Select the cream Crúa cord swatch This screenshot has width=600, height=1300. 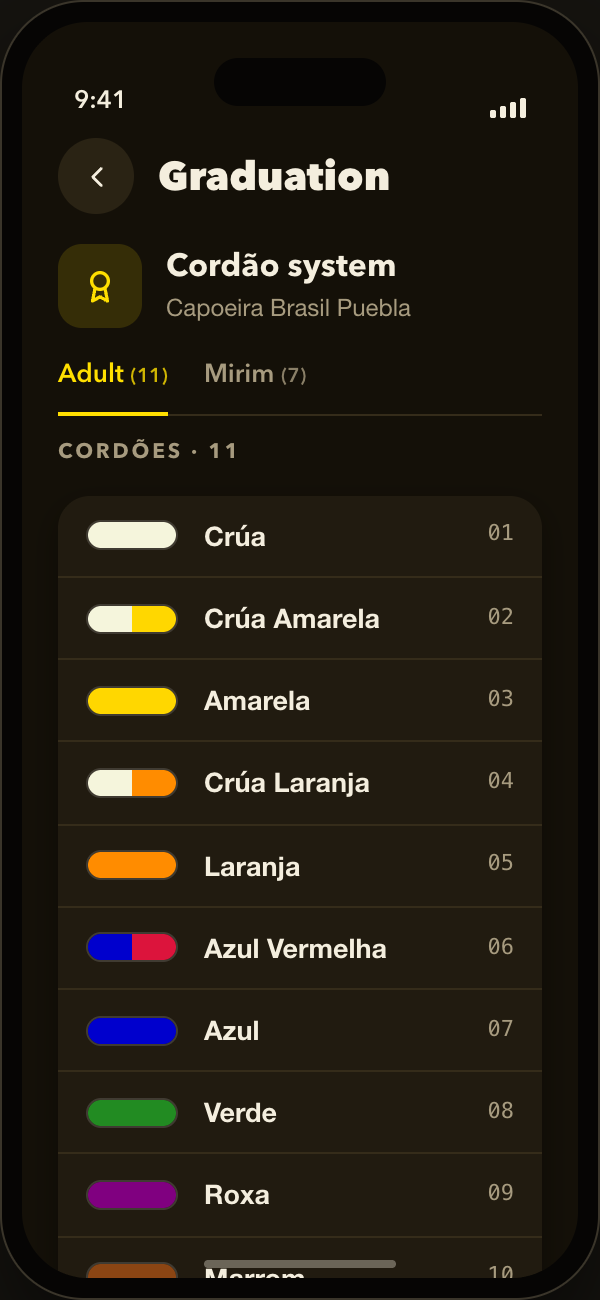tap(132, 535)
